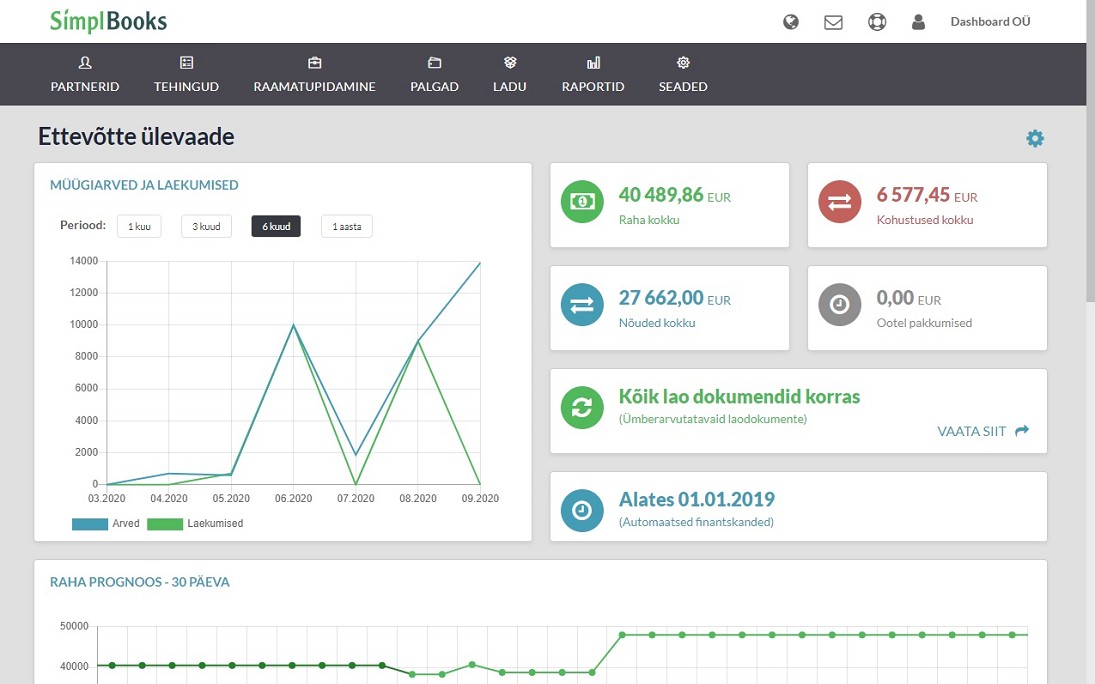The height and width of the screenshot is (684, 1095).
Task: Click the SimplBooks logo
Action: [x=108, y=21]
